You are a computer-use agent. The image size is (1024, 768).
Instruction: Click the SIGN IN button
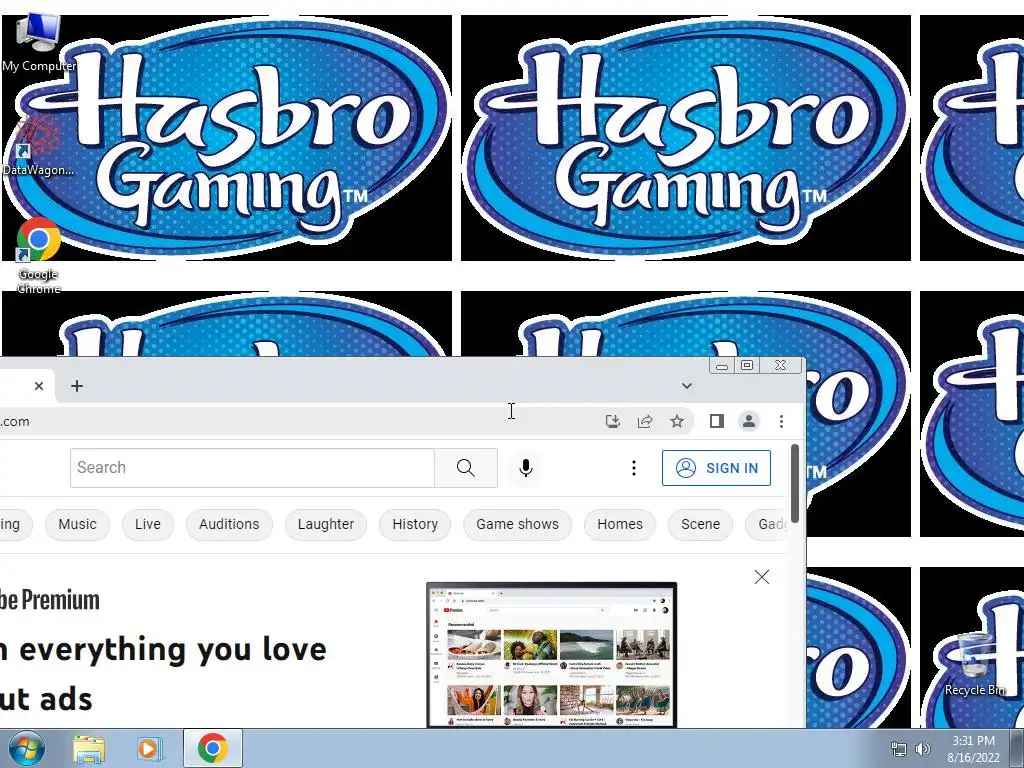tap(716, 468)
